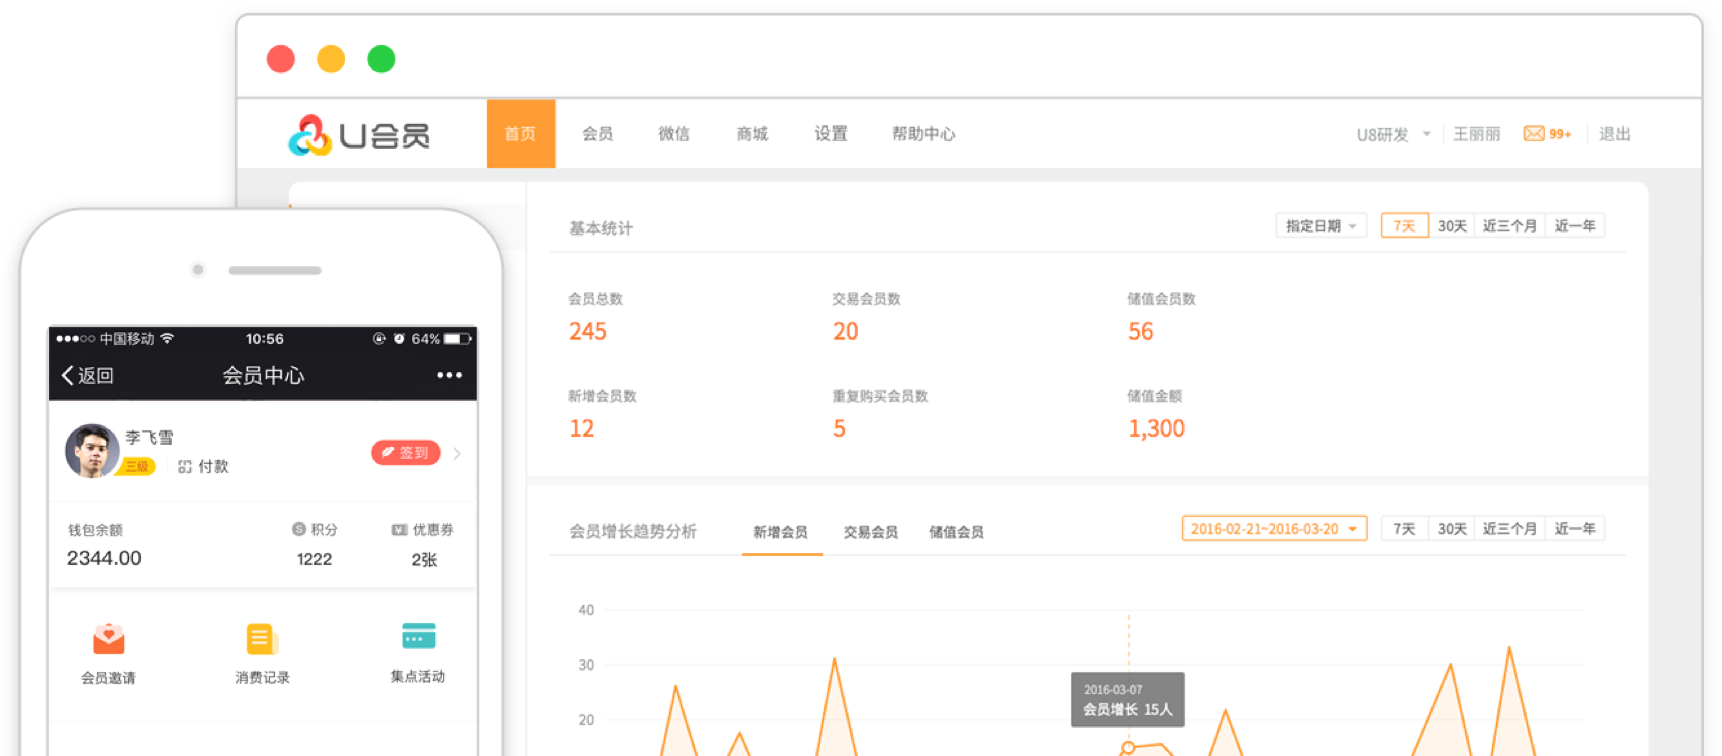Tap the user avatar photo

coord(92,450)
